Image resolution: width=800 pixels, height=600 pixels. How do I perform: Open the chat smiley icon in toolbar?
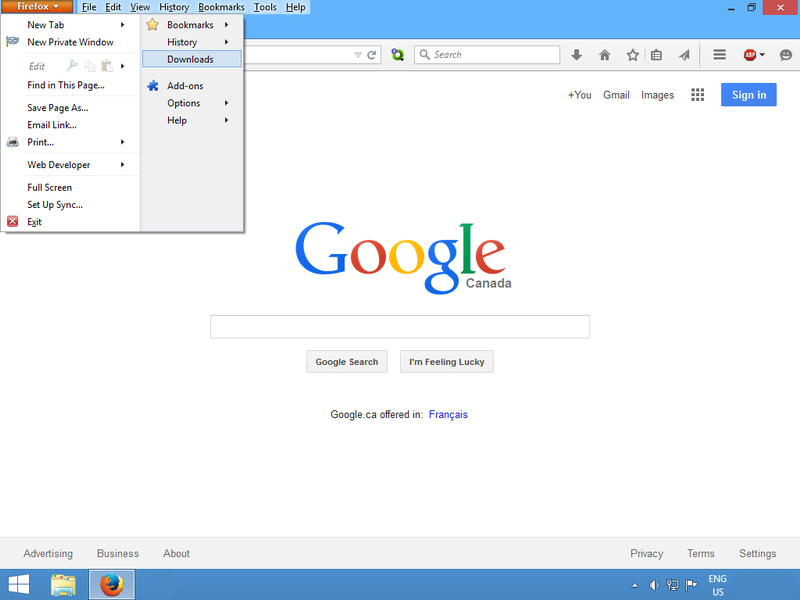(786, 55)
